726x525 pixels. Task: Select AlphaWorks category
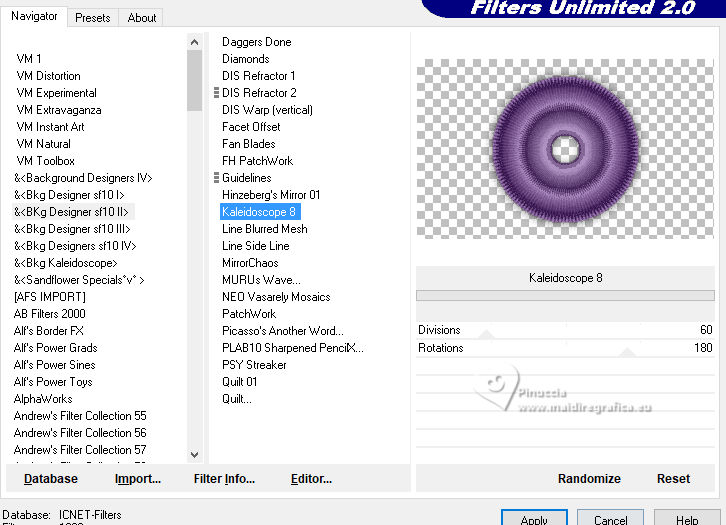point(43,399)
